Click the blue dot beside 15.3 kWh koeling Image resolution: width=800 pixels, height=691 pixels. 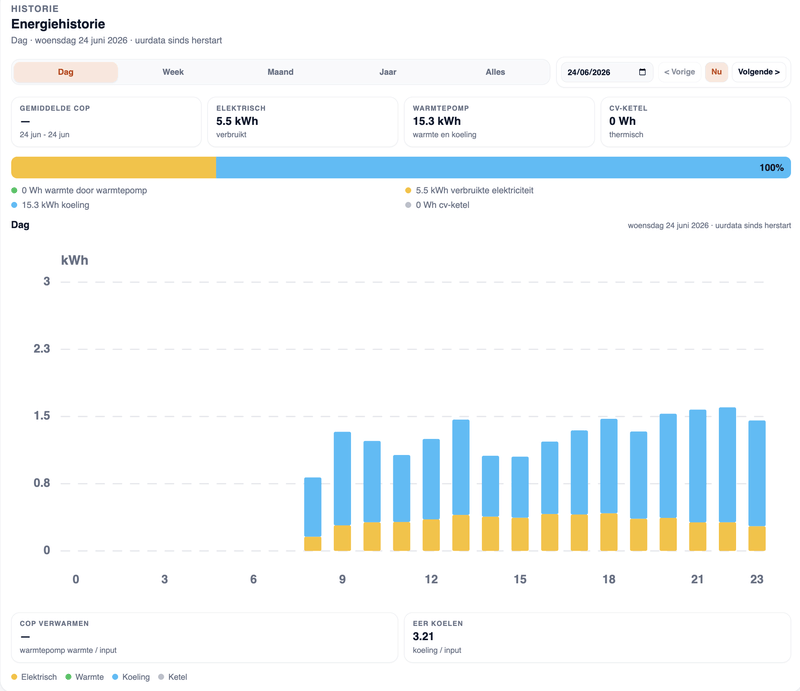point(14,205)
